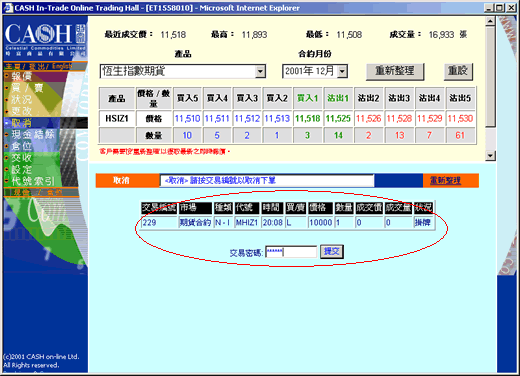Open the 倉位 positions menu item
The image size is (520, 376).
[22, 146]
